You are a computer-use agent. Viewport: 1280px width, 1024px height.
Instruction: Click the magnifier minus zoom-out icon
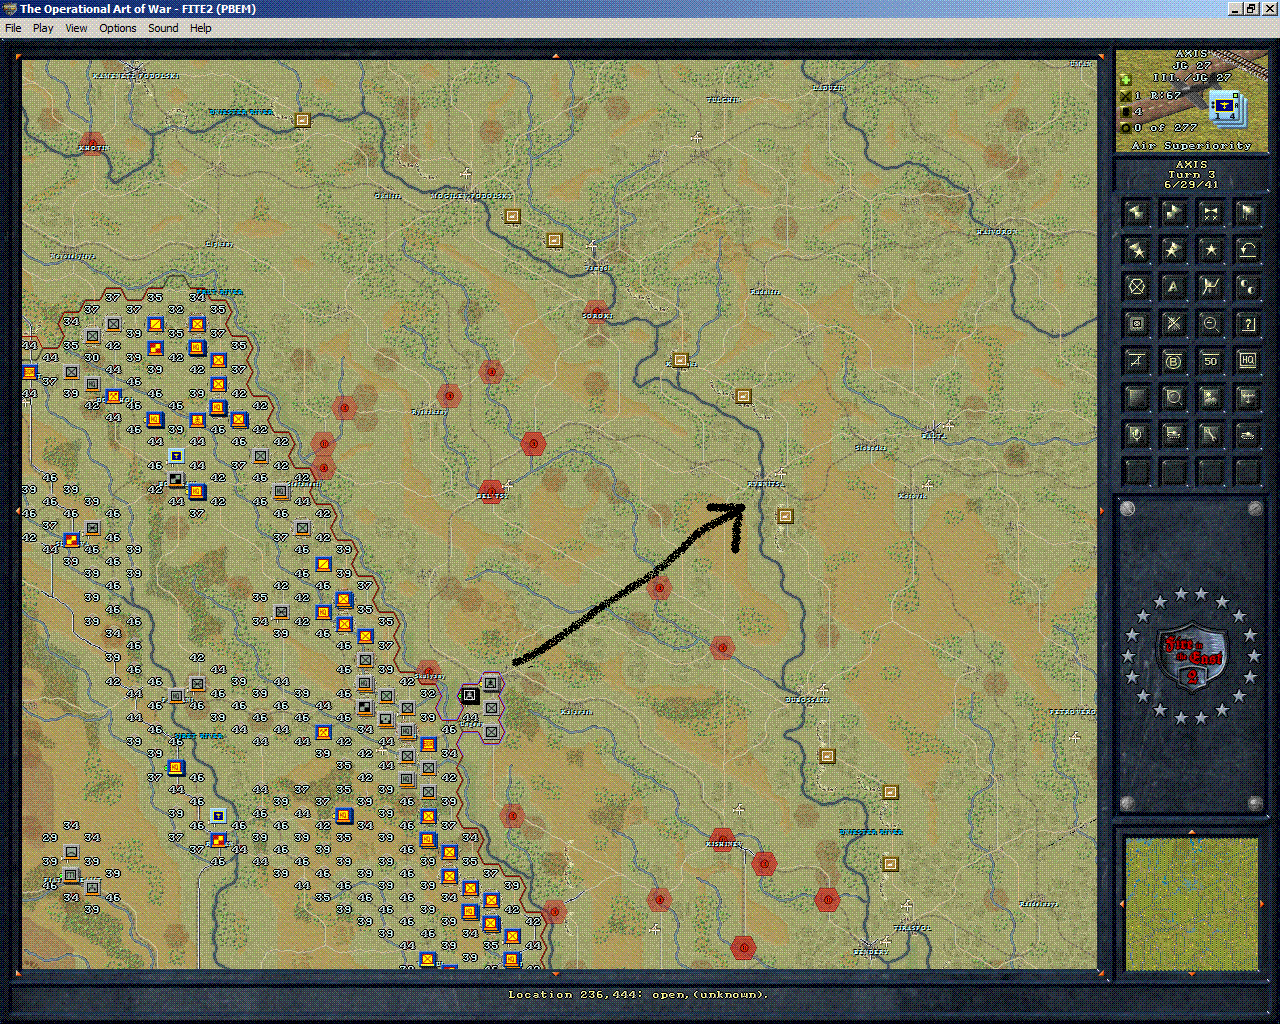[x=1211, y=323]
